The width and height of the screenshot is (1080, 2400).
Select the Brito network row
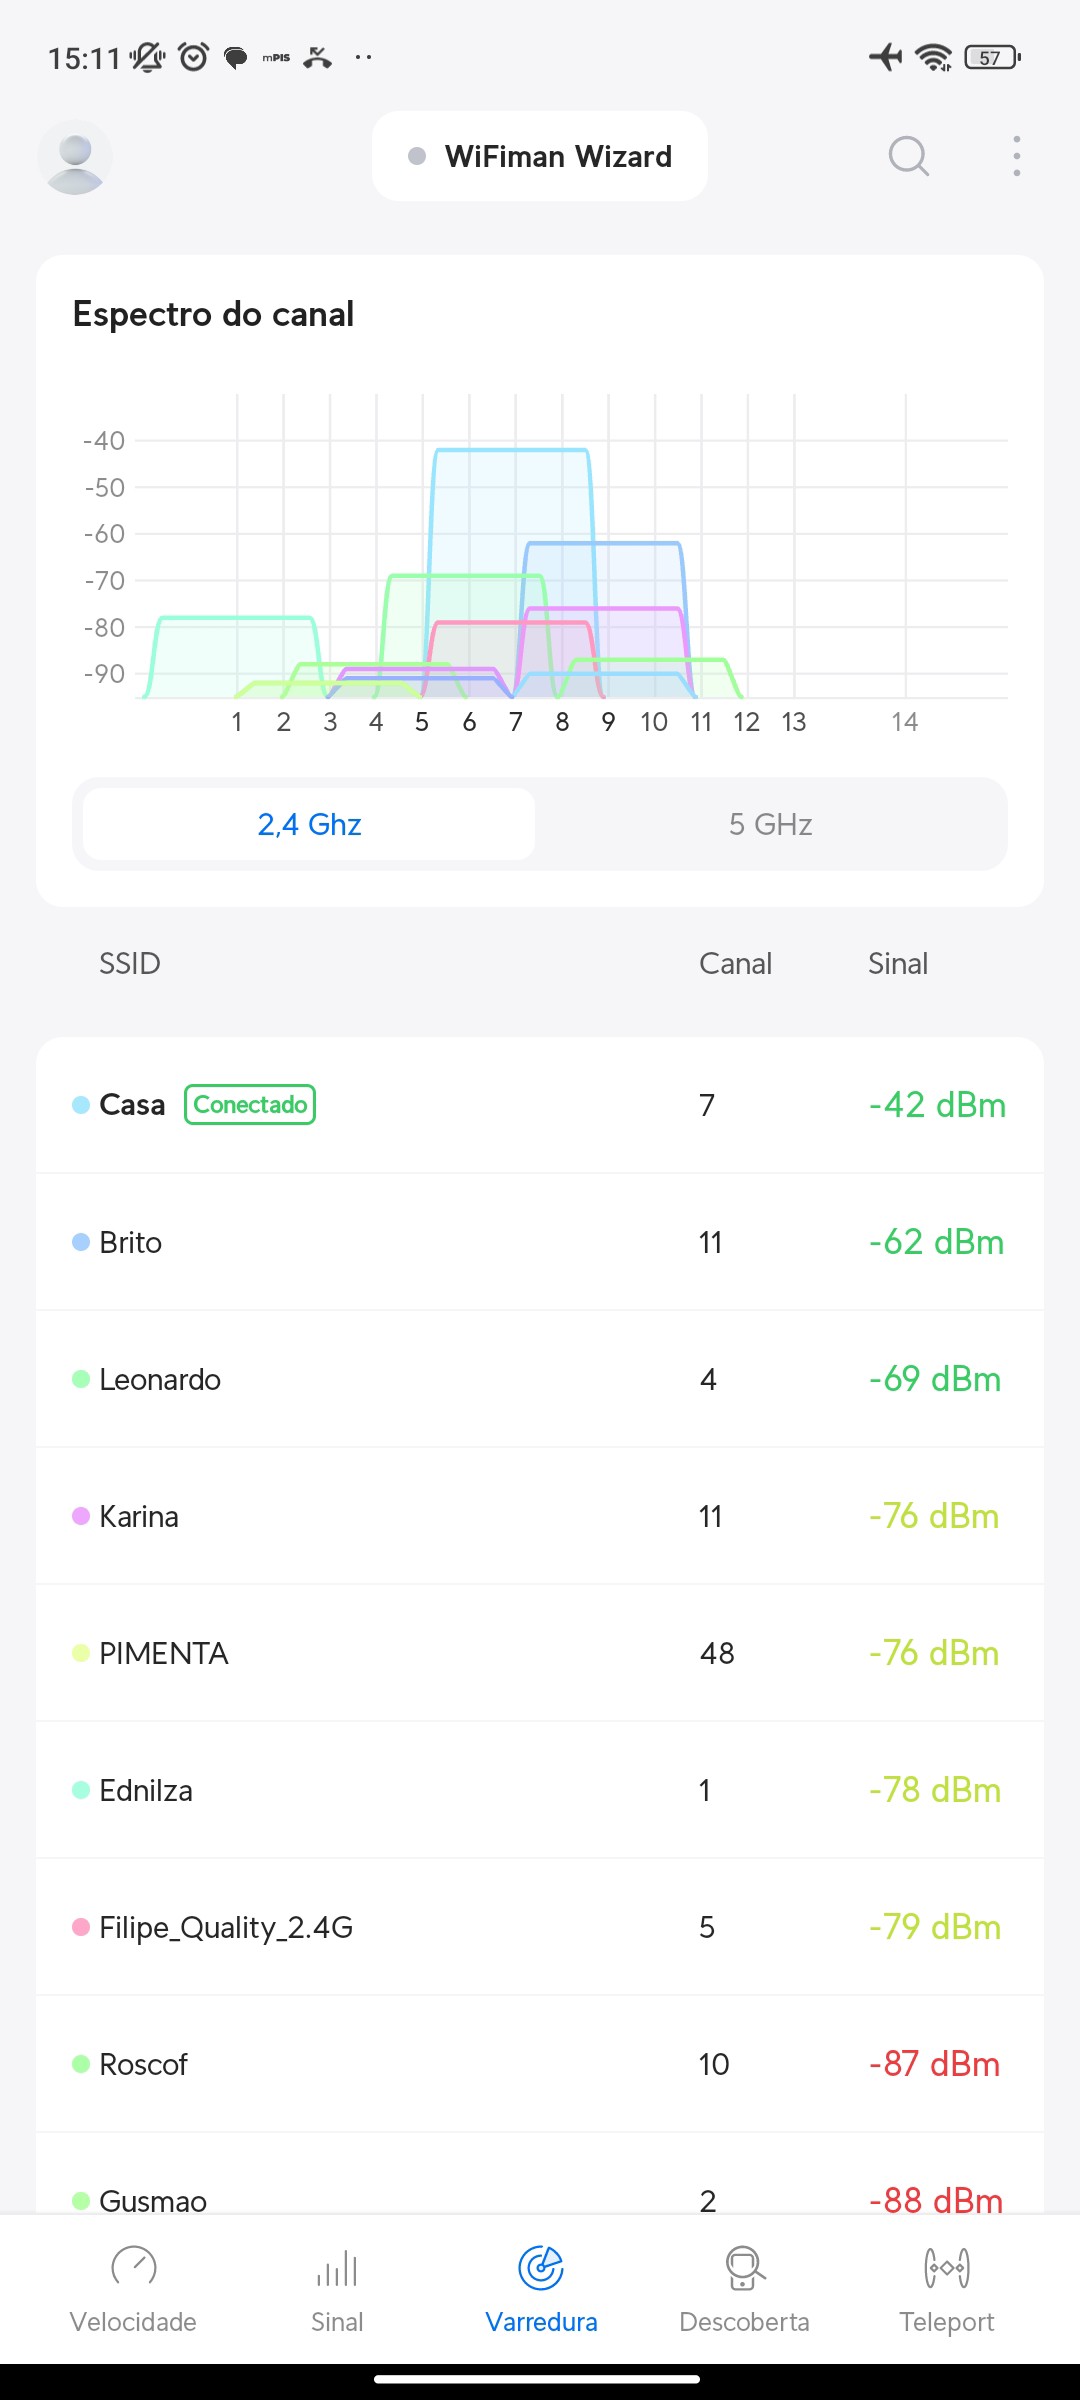[540, 1242]
